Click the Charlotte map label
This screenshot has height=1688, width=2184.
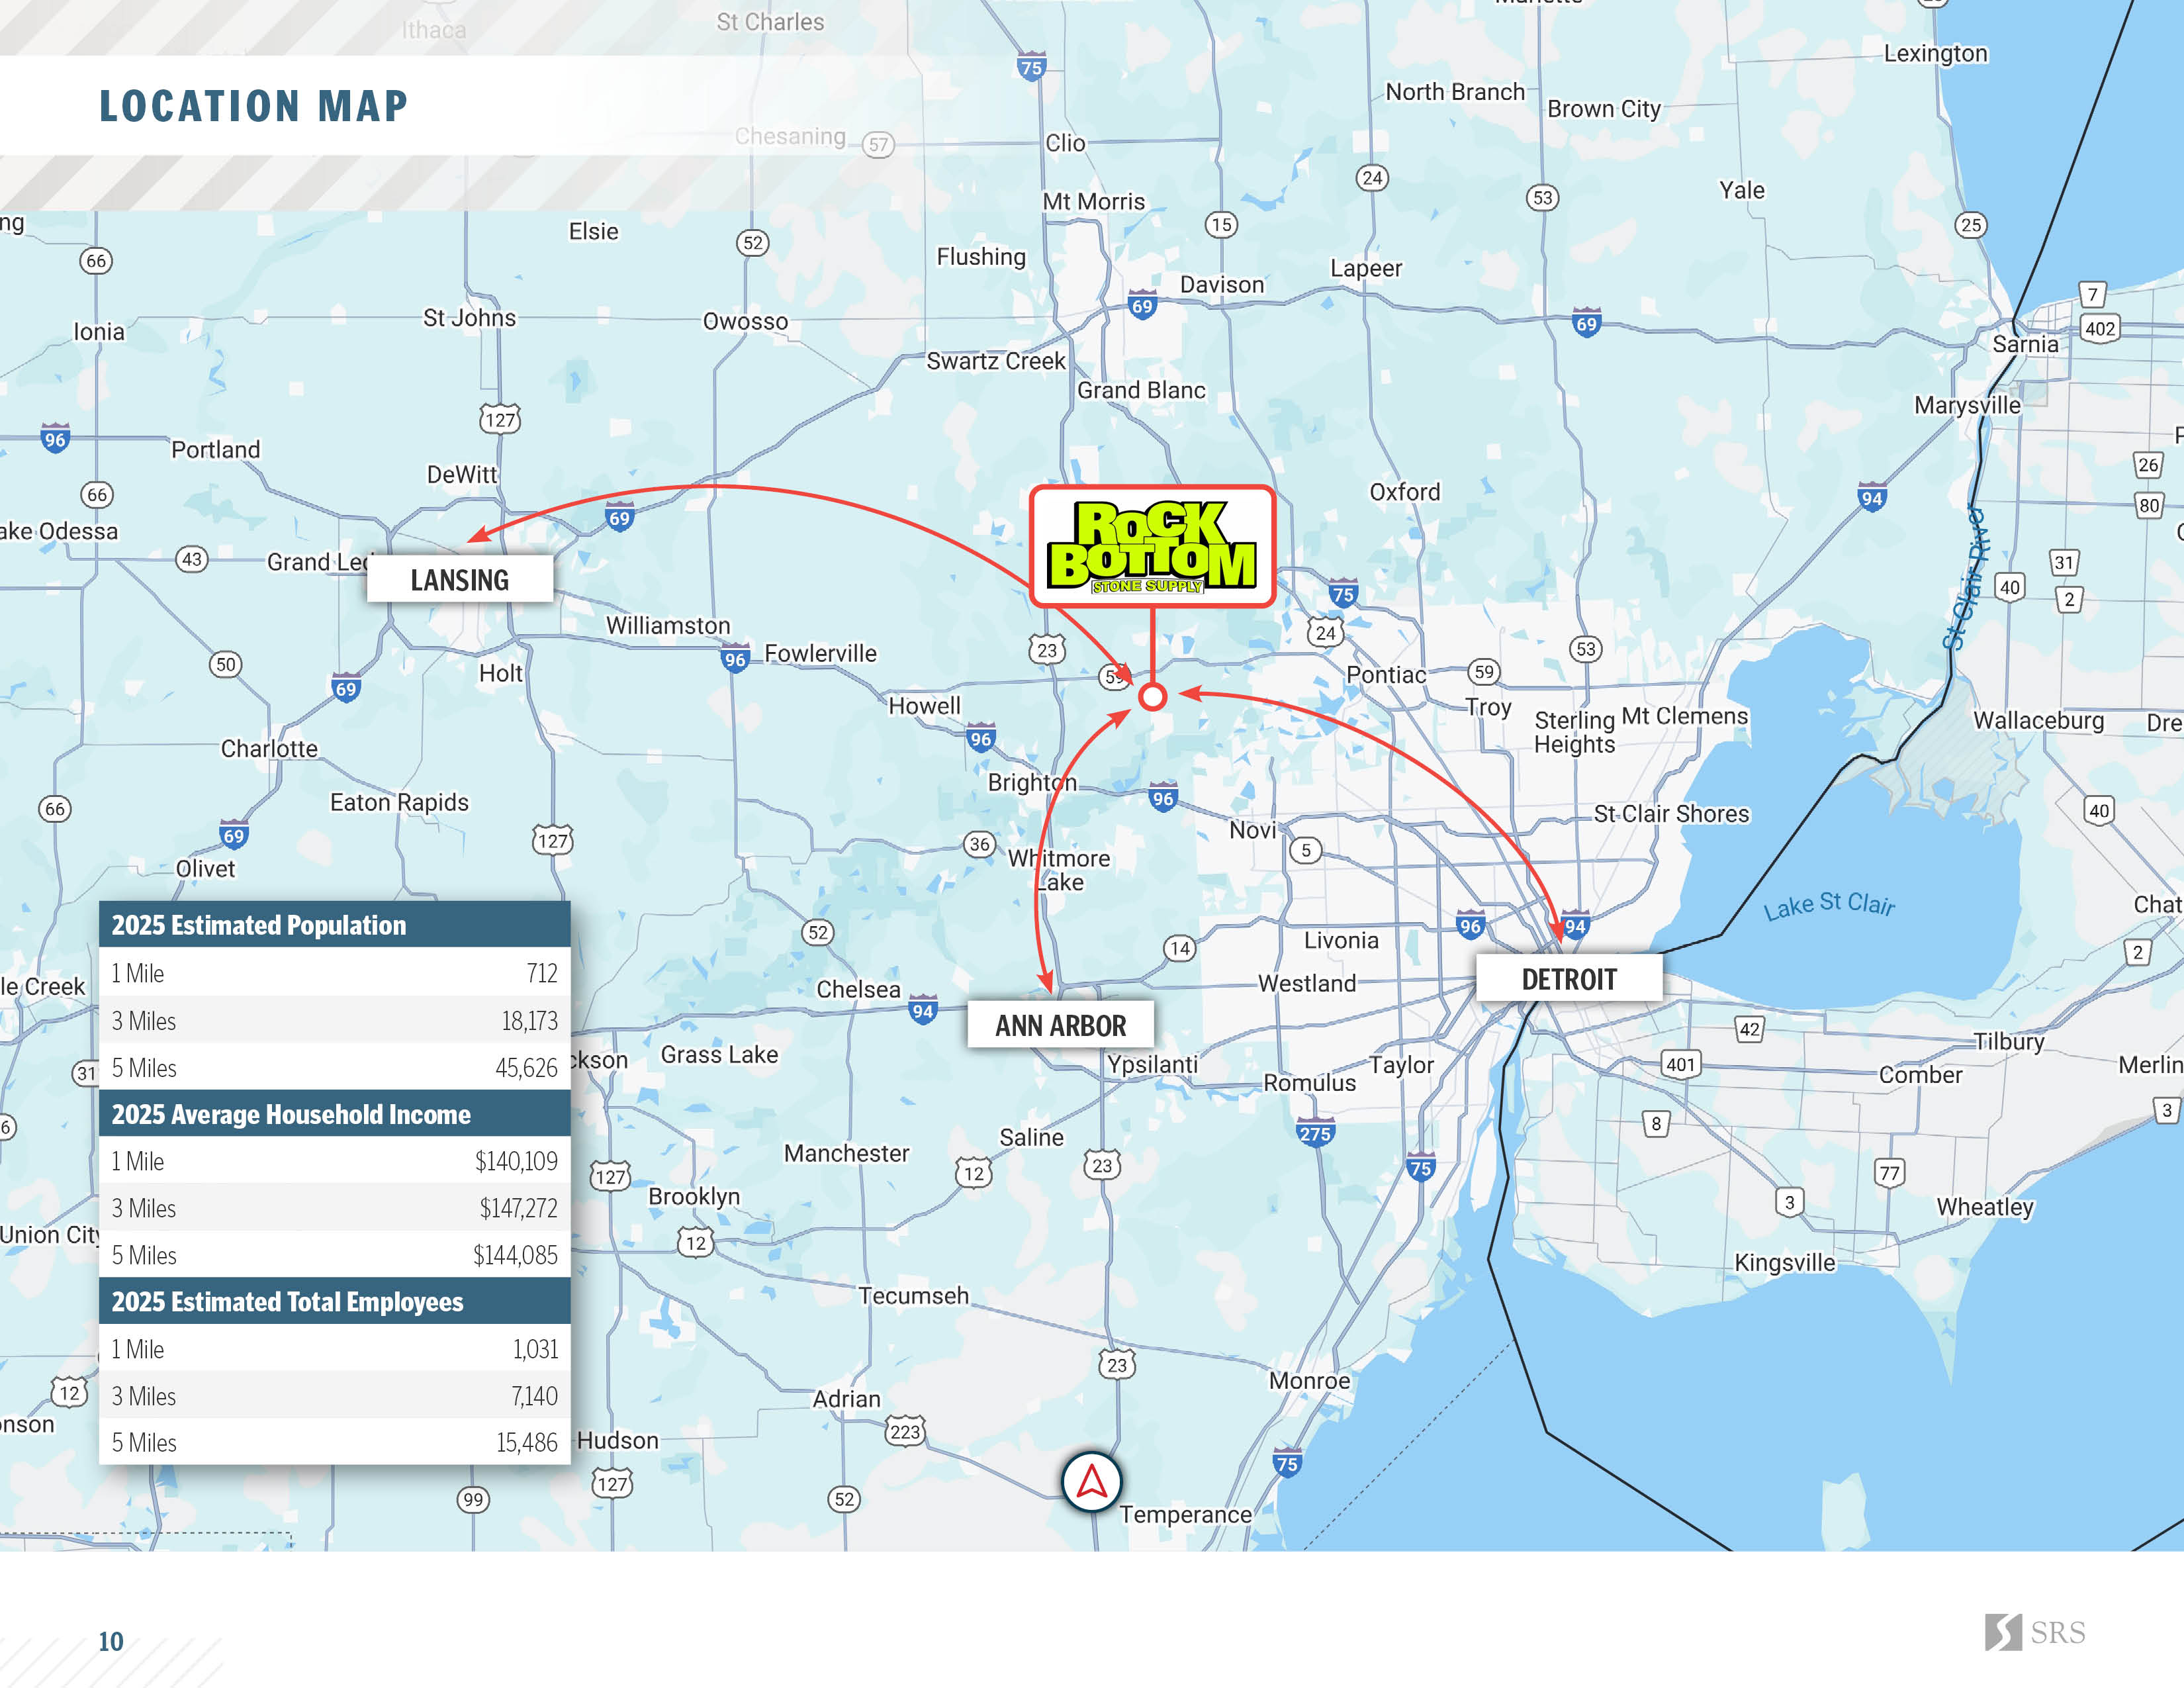coord(269,748)
